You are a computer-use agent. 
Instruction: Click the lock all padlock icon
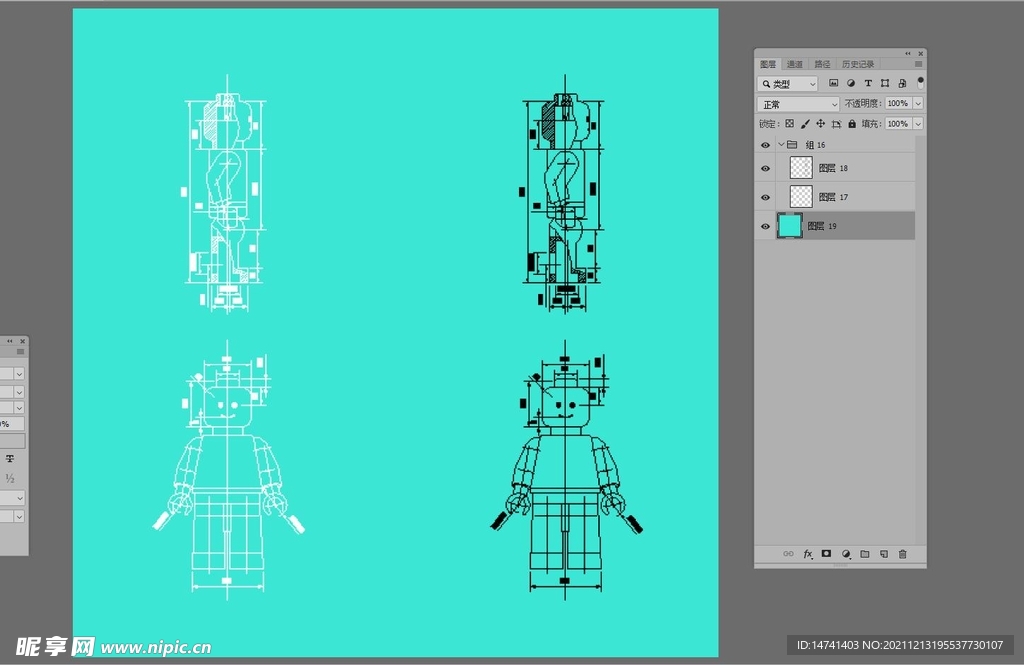point(852,123)
